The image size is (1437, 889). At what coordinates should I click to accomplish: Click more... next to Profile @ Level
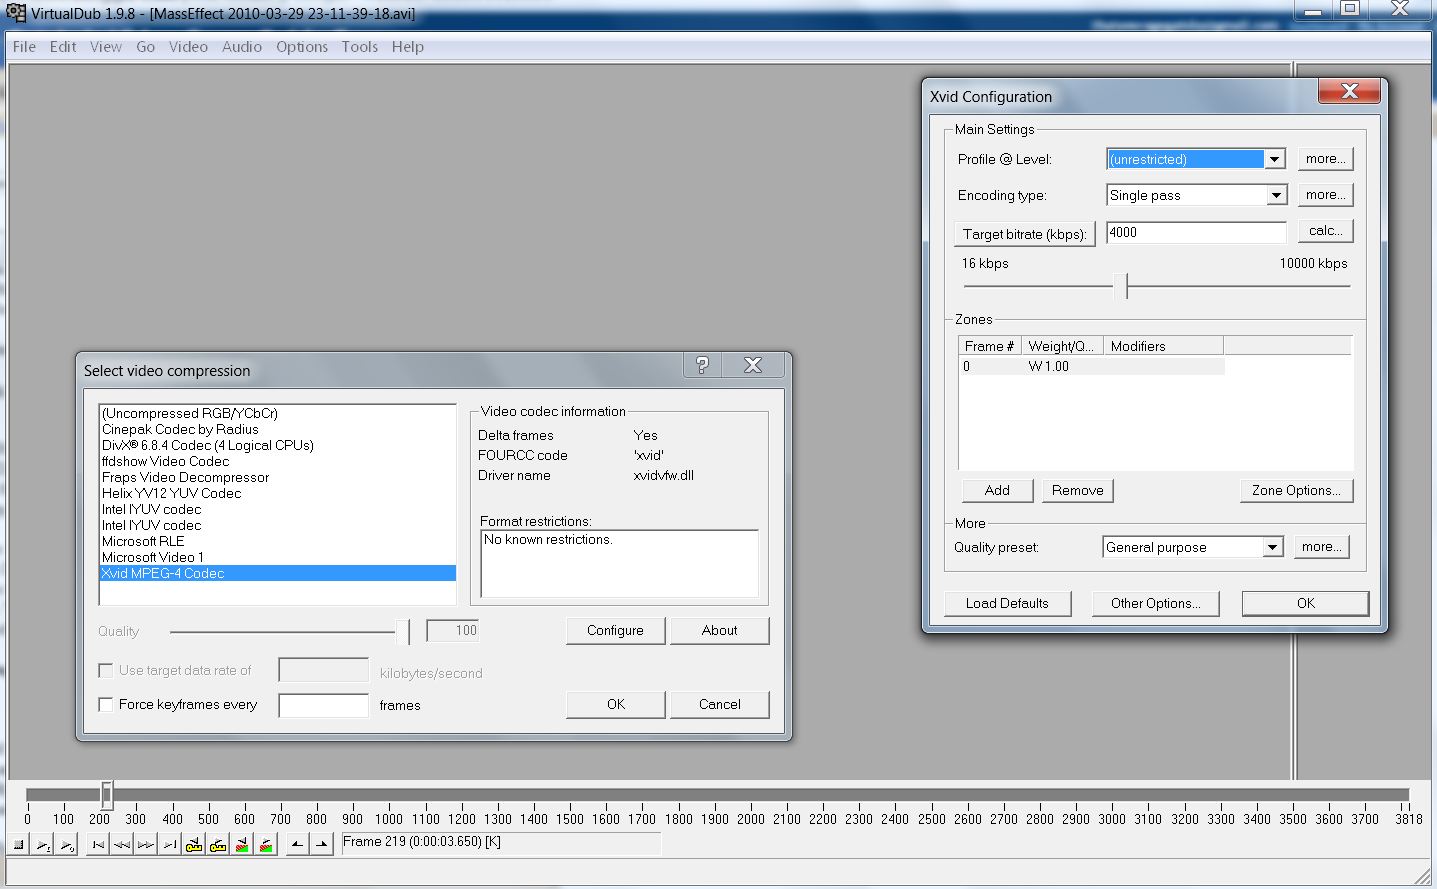[x=1326, y=159]
